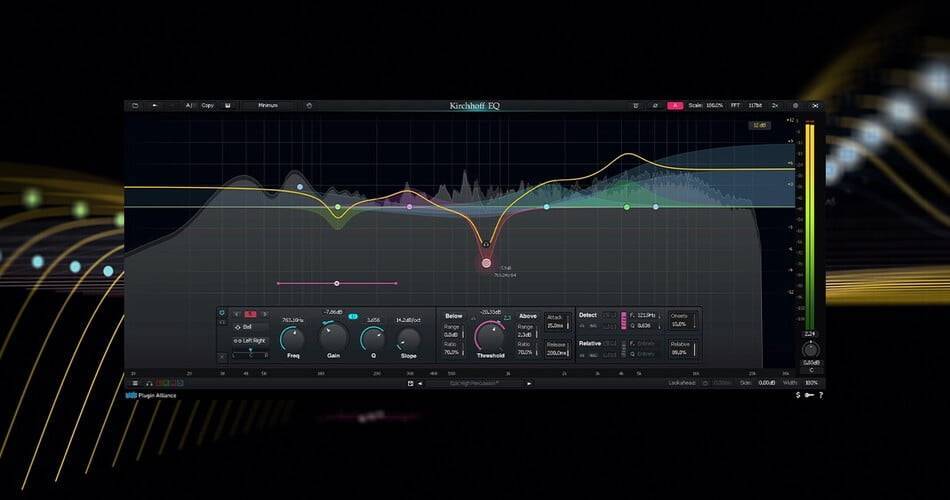This screenshot has height=500, width=950.
Task: Open the Minimum phase mode dropdown
Action: [x=268, y=105]
